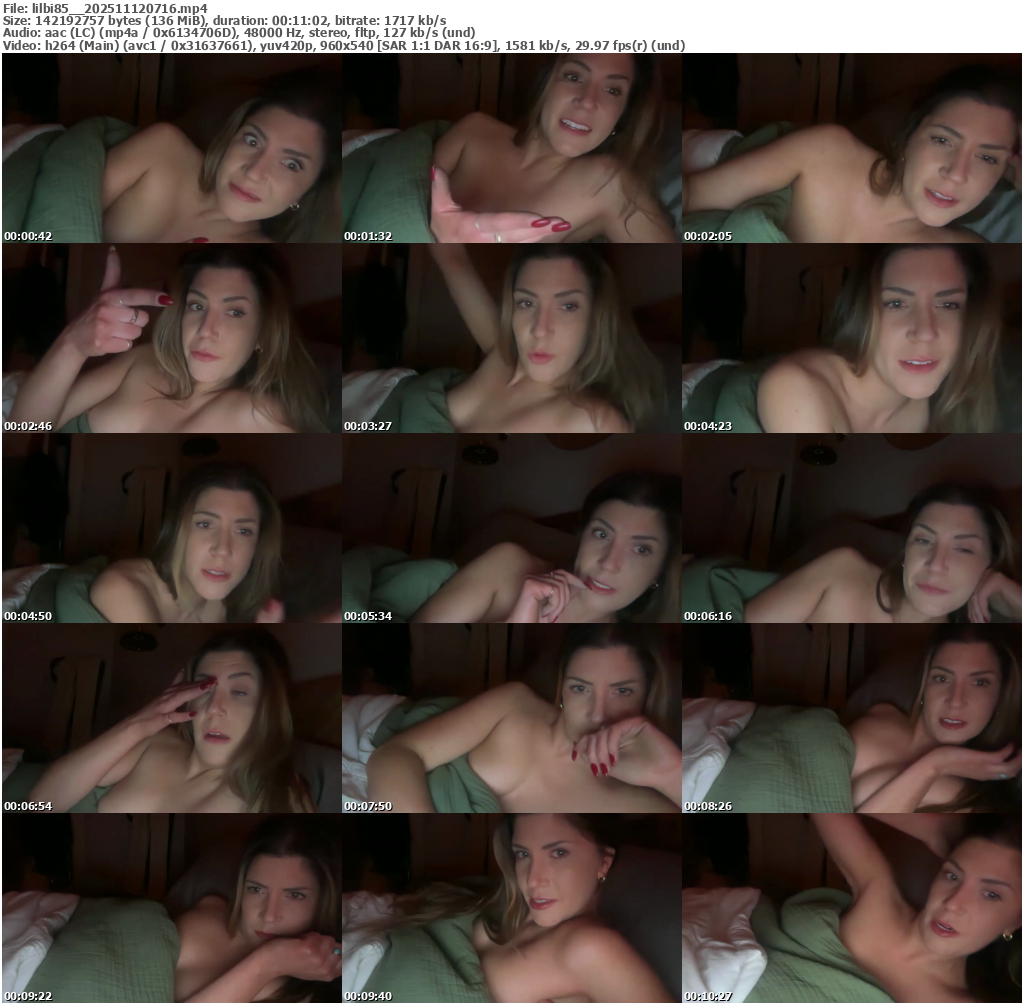Screen dimensions: 1024x1003
Task: Select the thumbnail labeled 00:09:22
Action: pos(171,908)
